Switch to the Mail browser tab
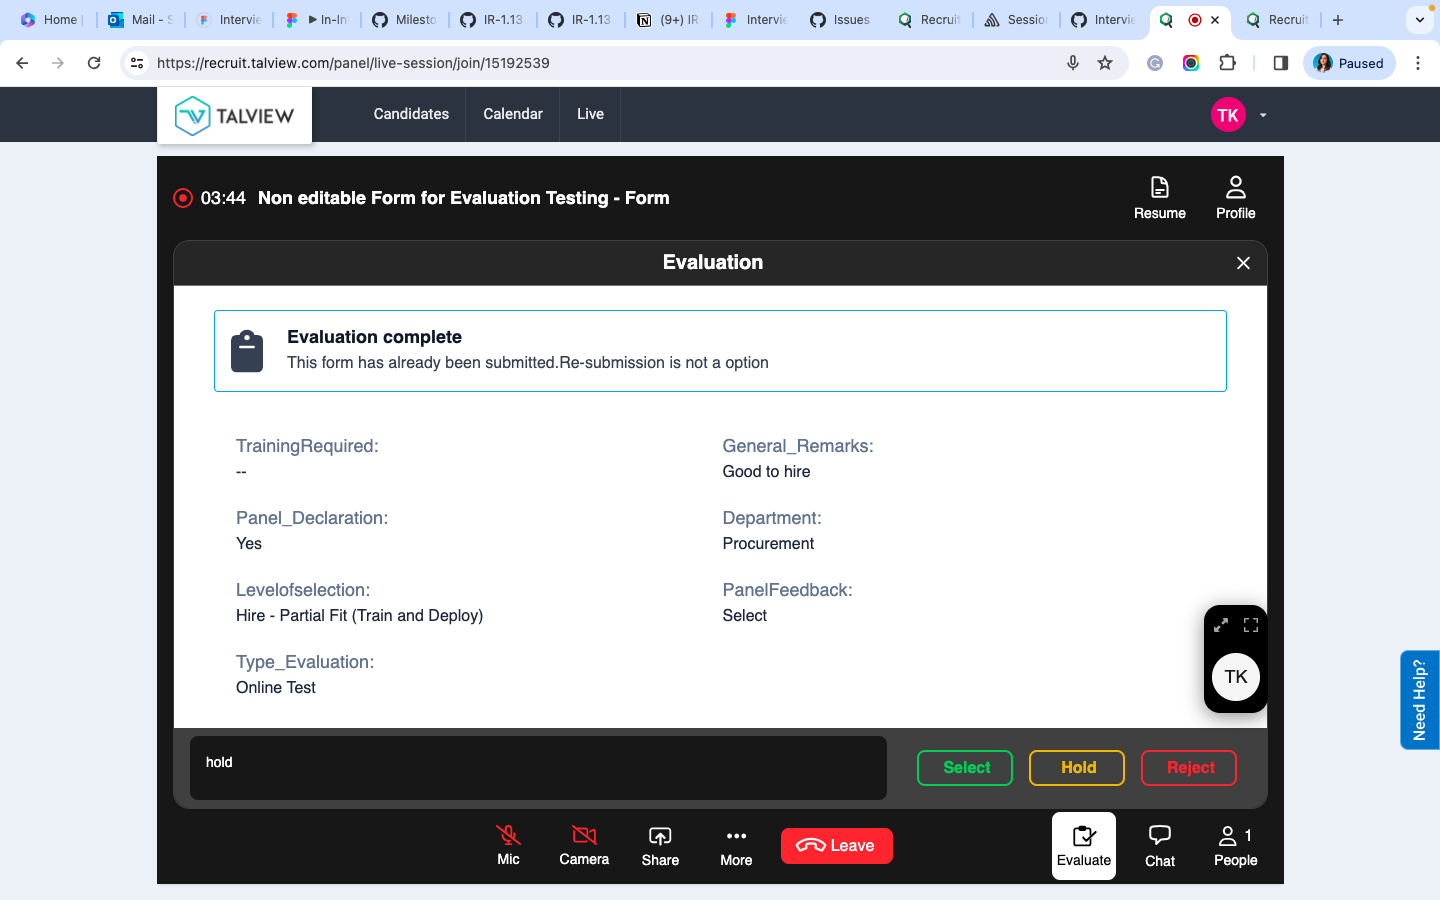1440x900 pixels. click(141, 20)
